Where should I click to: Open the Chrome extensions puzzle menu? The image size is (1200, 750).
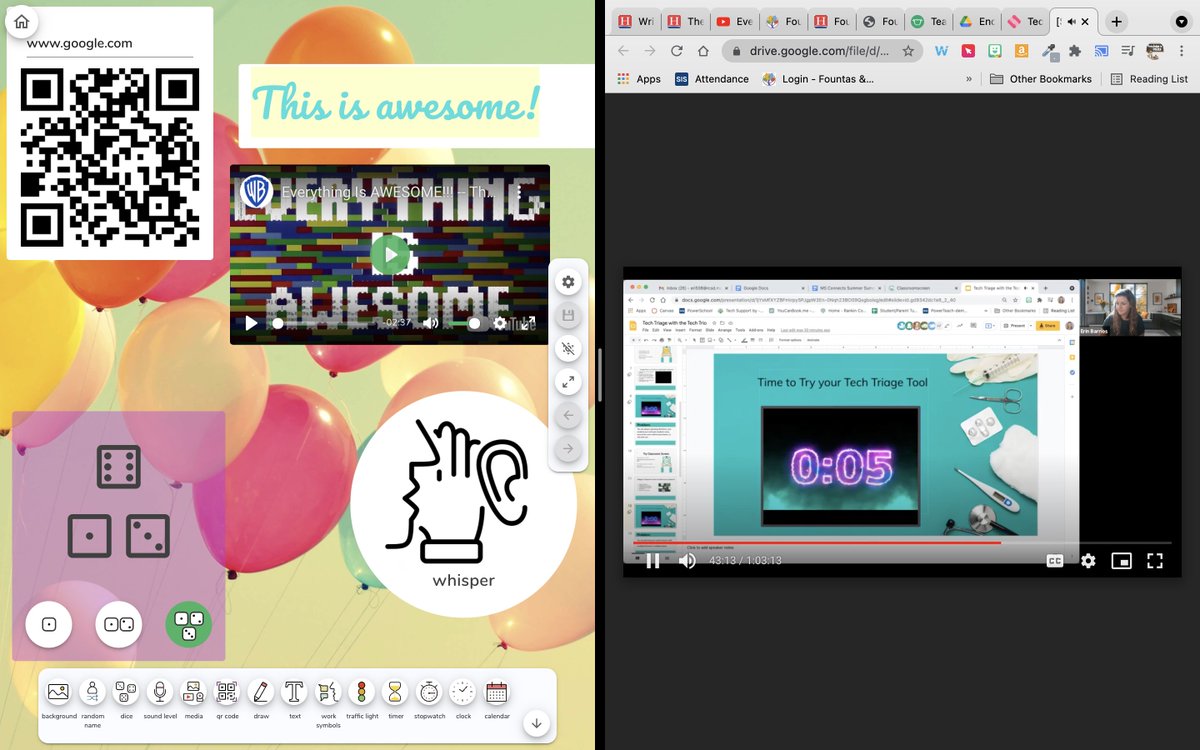click(1075, 51)
